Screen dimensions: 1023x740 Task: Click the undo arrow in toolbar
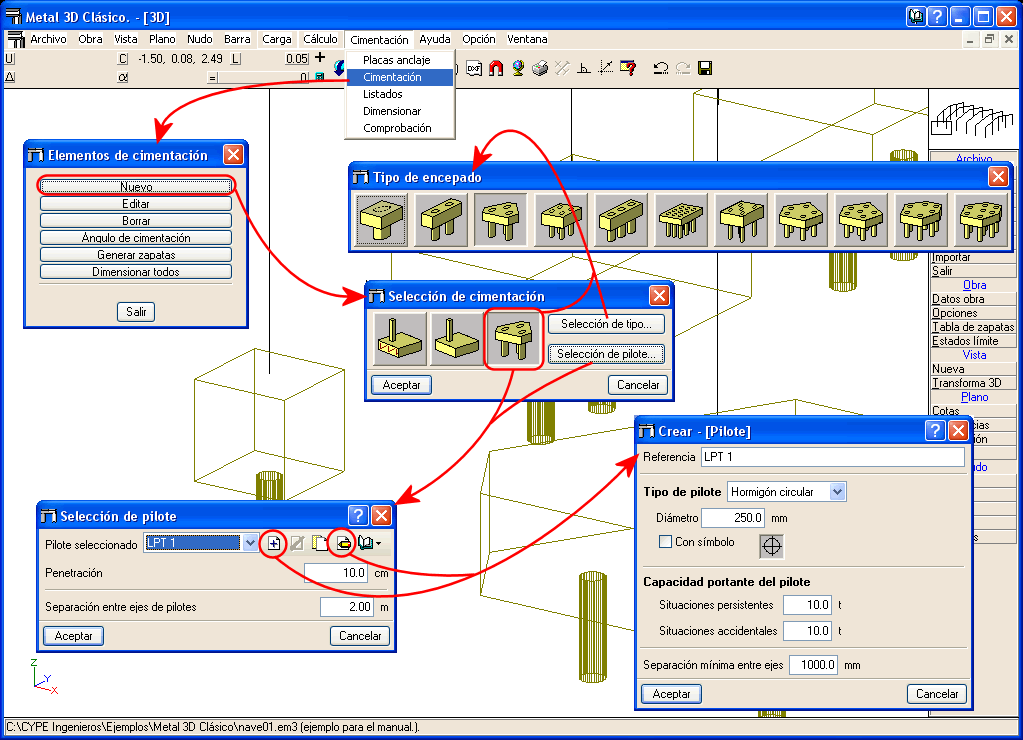[660, 68]
